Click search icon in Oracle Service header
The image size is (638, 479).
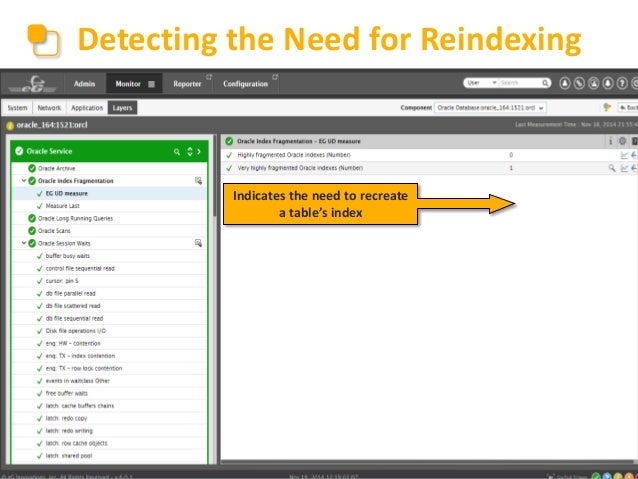click(x=177, y=152)
